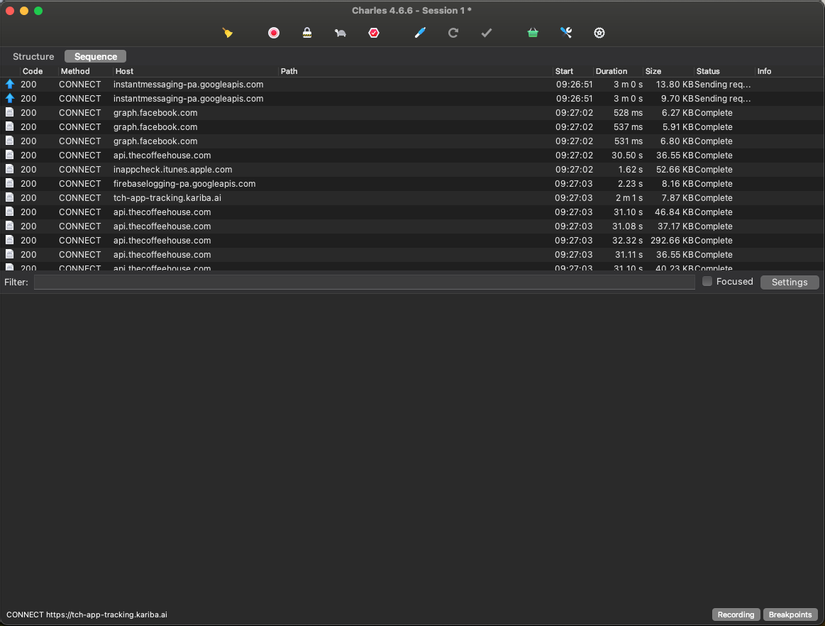Click into the Filter input field
The image size is (825, 626).
[x=300, y=282]
